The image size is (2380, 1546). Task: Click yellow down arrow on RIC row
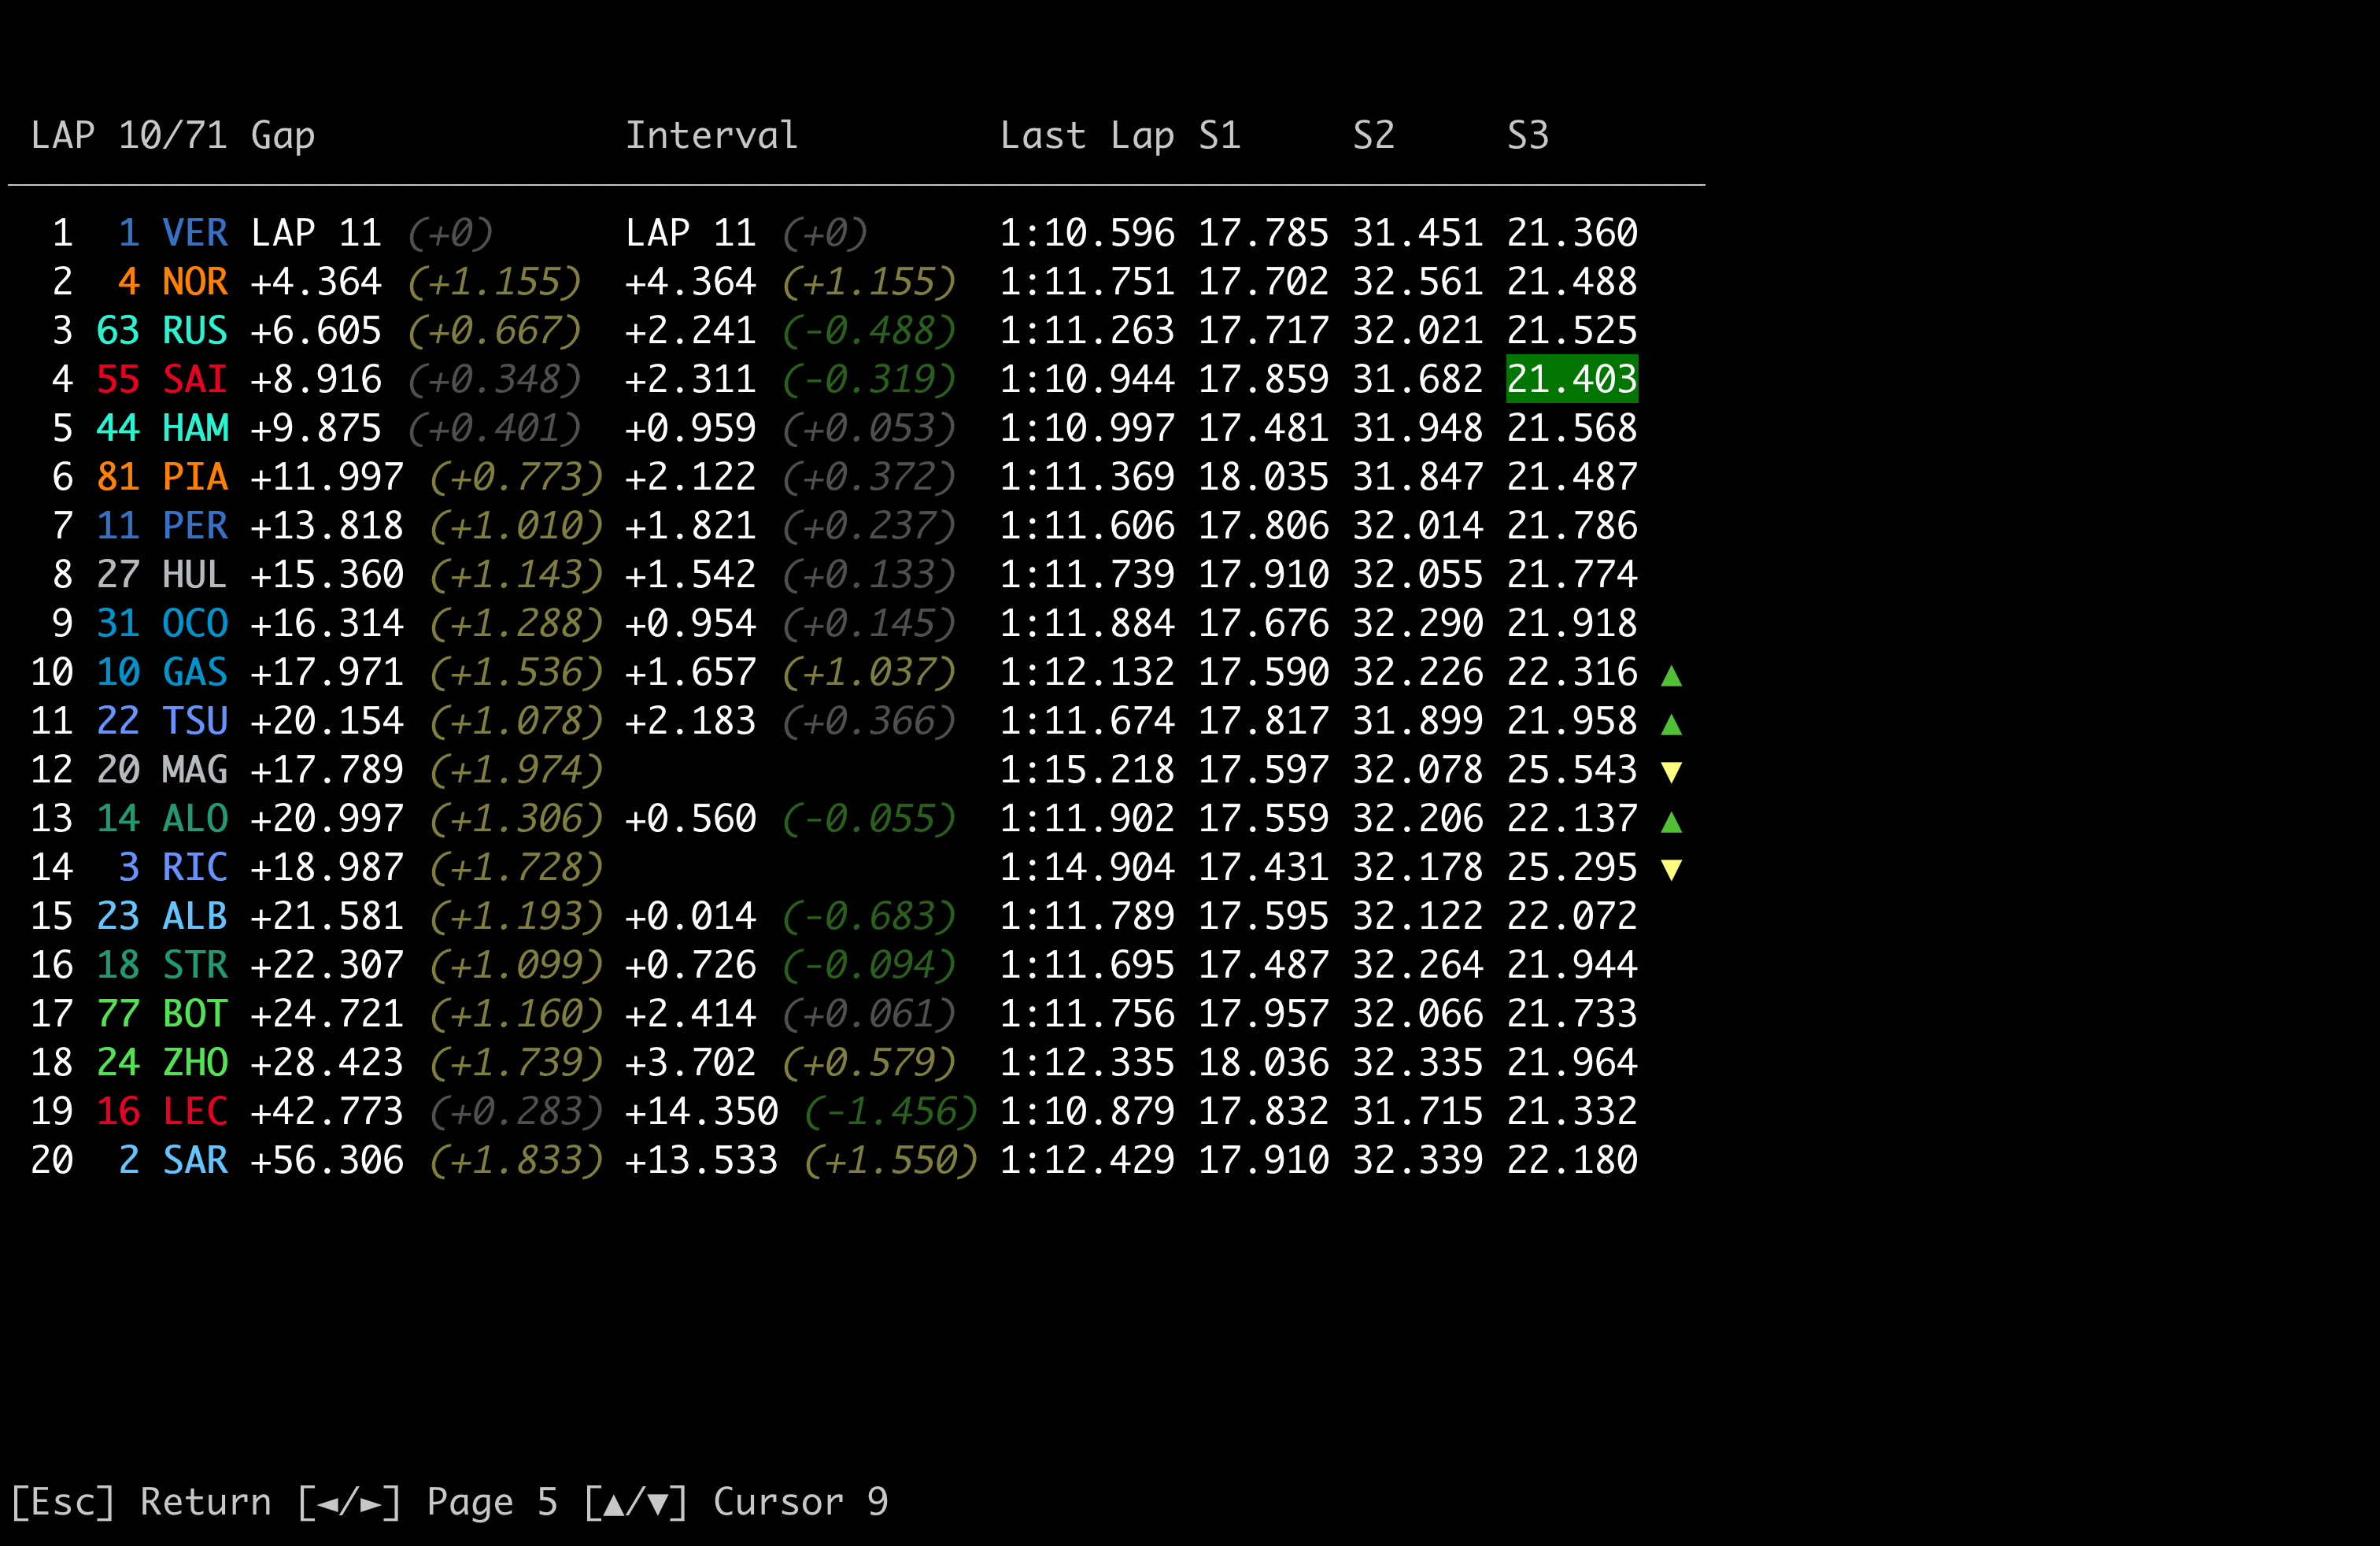[x=1671, y=870]
